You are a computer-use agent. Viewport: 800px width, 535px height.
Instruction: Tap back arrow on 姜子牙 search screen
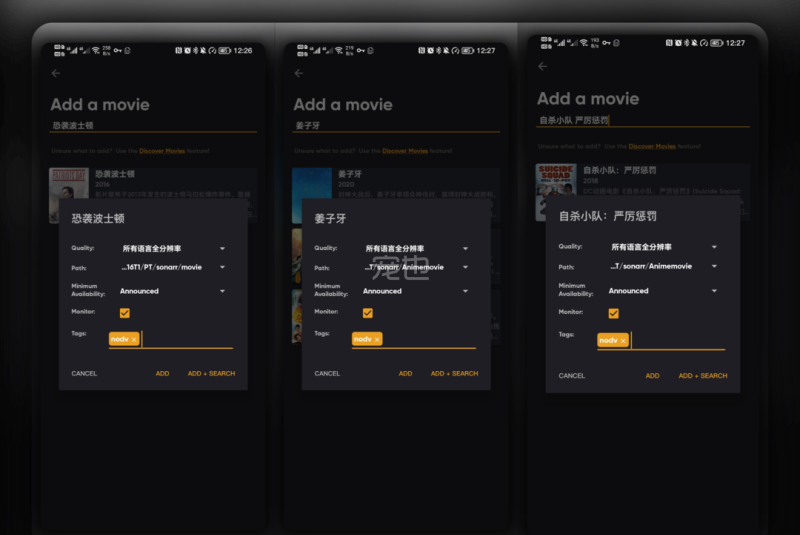point(298,73)
